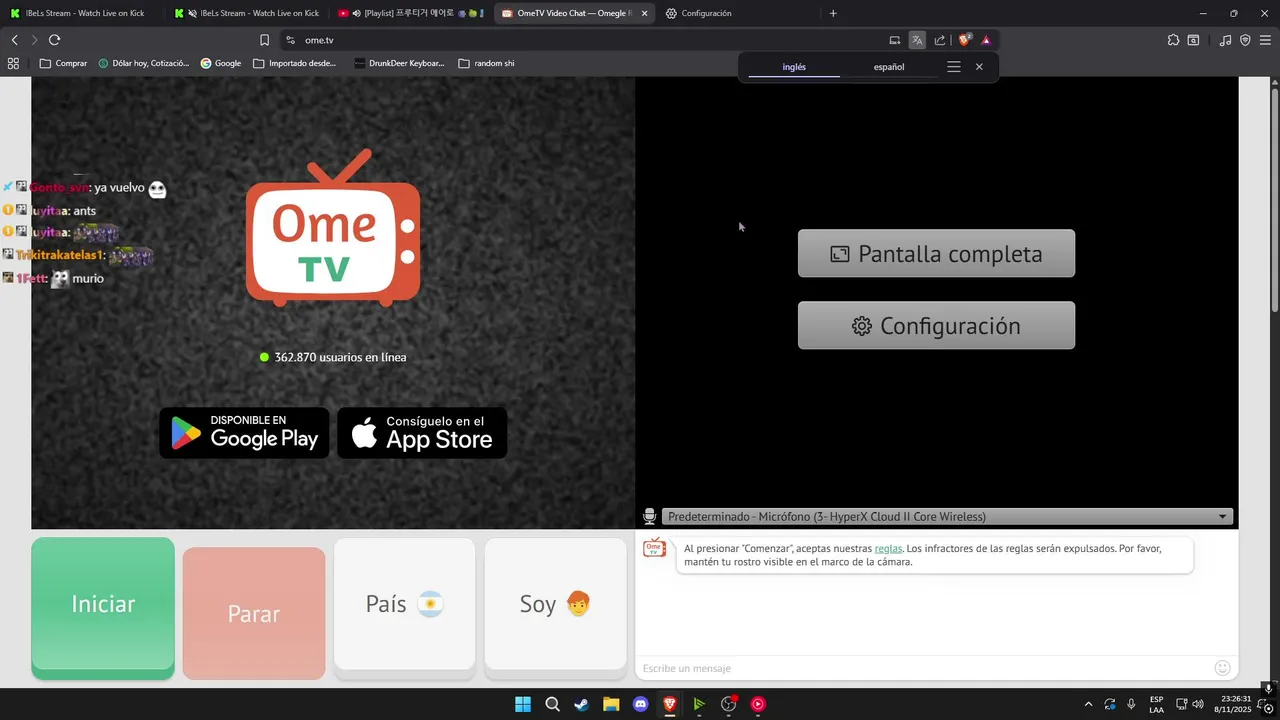This screenshot has width=1280, height=720.
Task: Open the DrunkDeer Keyboard bookmark
Action: (399, 63)
